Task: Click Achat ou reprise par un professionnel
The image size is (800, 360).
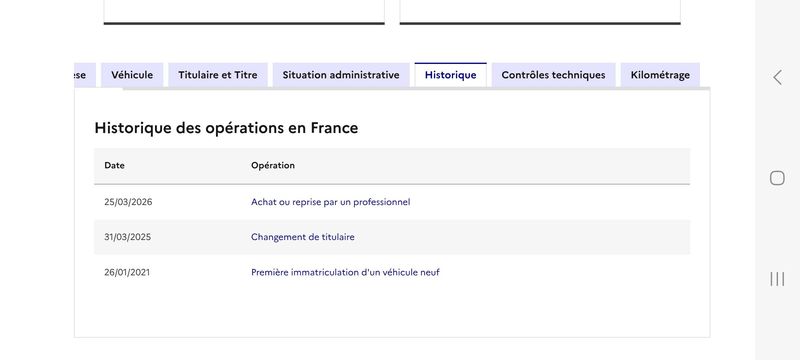Action: [x=331, y=202]
